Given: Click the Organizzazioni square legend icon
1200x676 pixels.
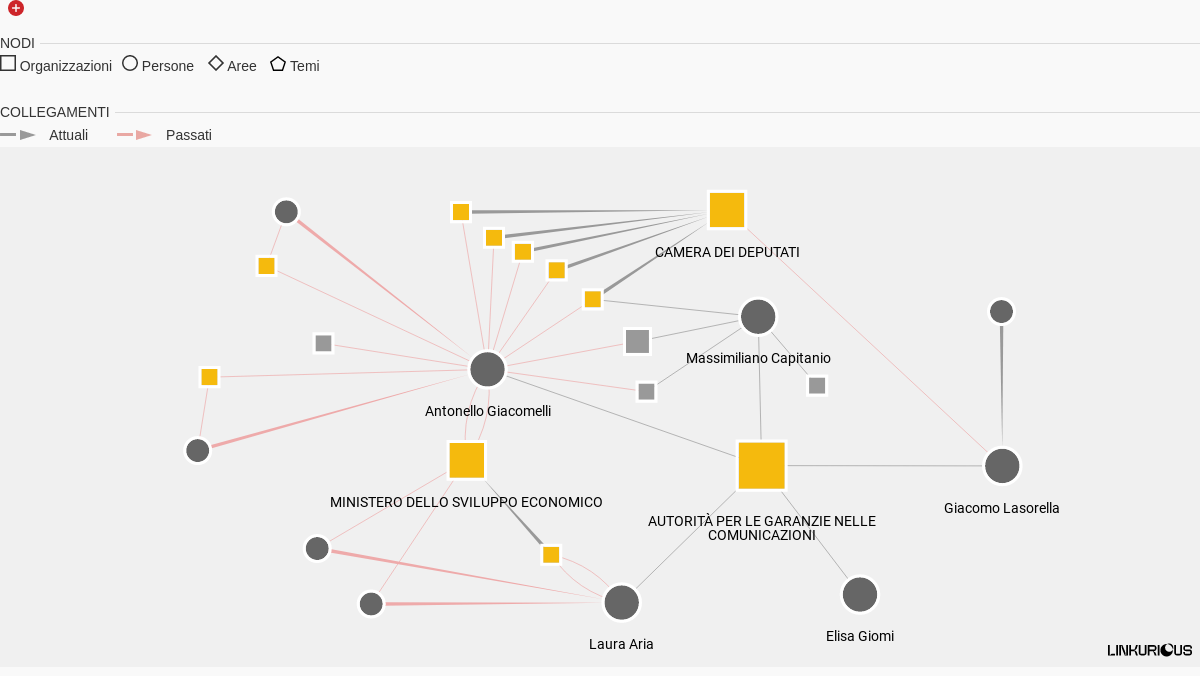Looking at the screenshot, I should (8, 63).
